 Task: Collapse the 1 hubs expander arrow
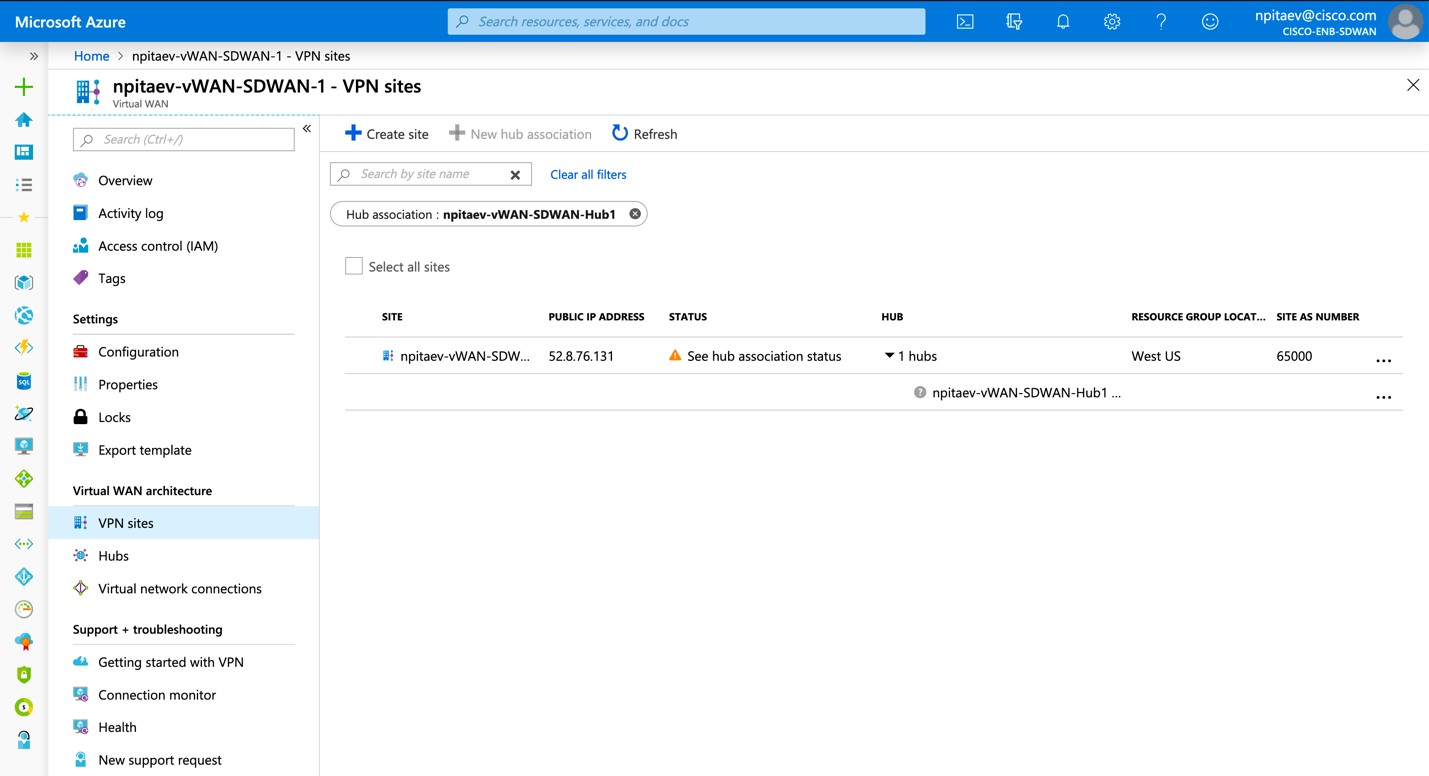(889, 355)
